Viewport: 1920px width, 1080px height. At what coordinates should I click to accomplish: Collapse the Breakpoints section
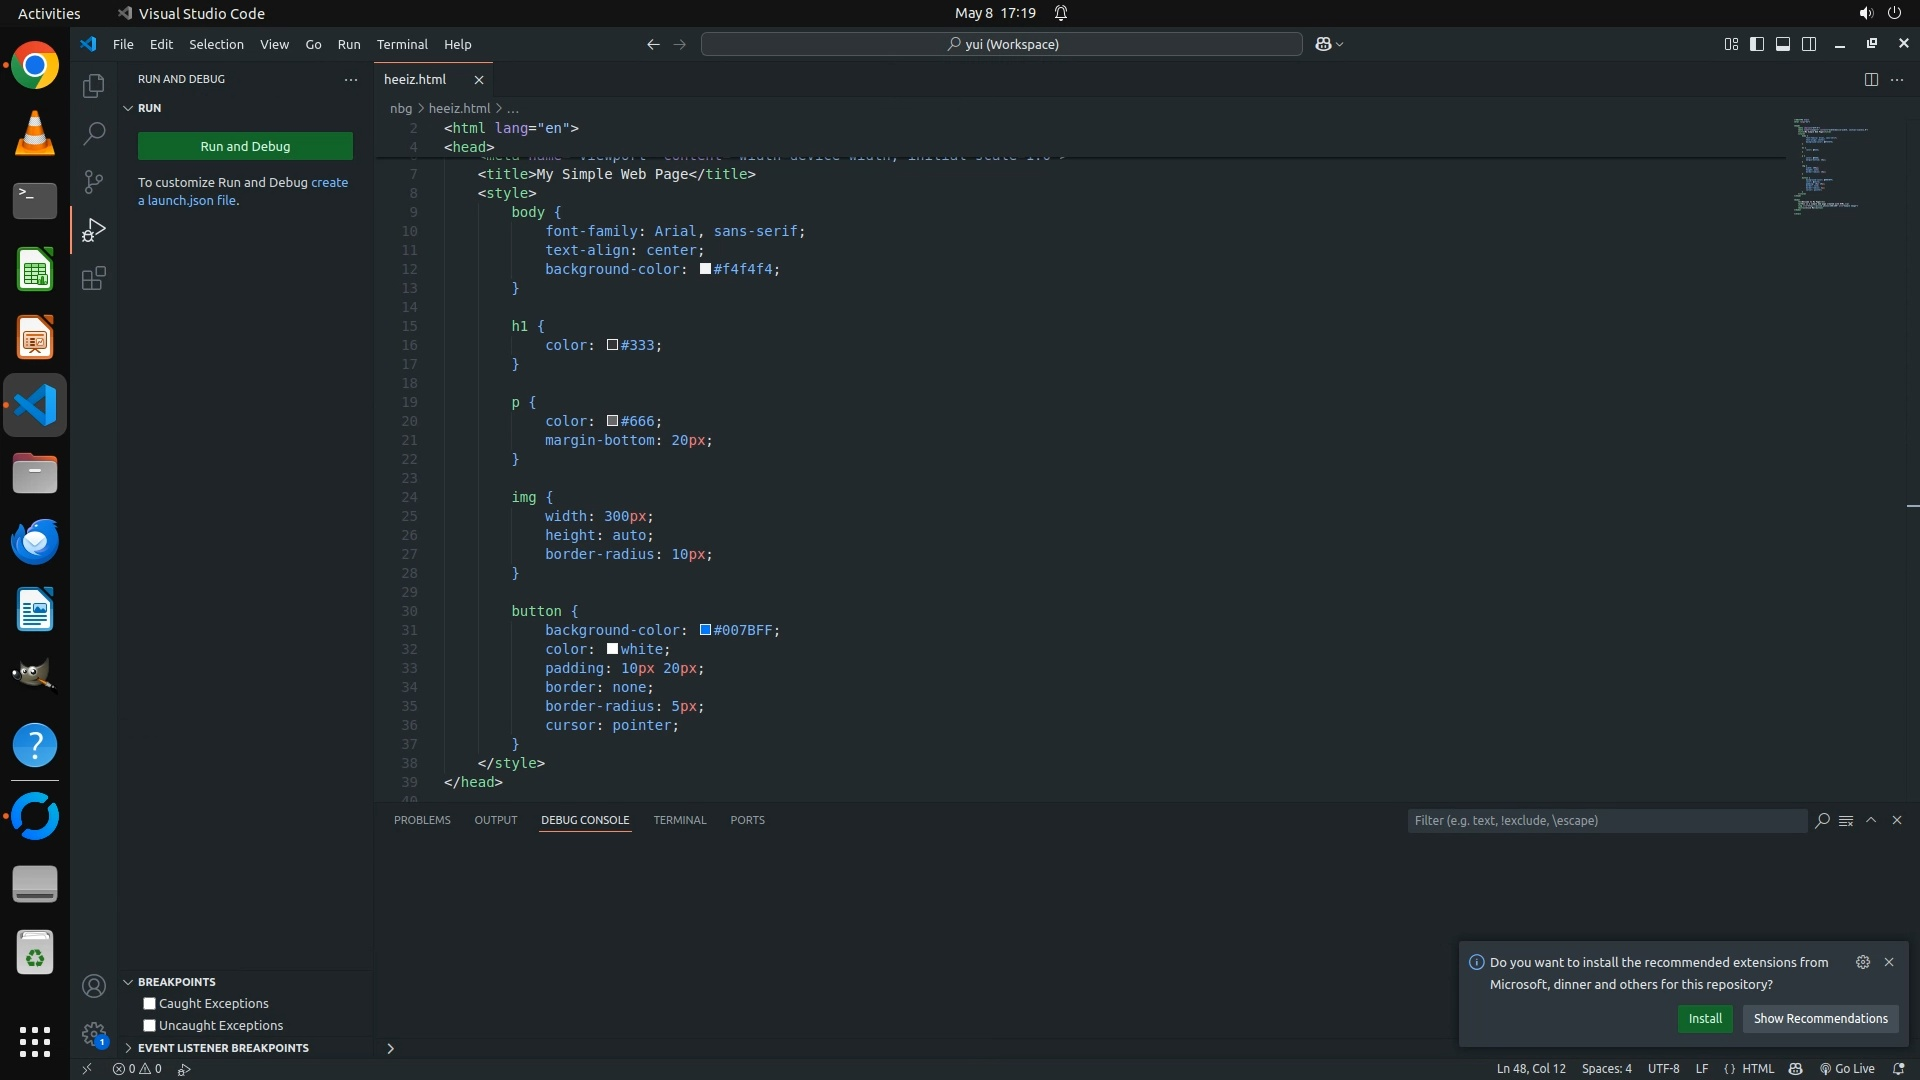(x=128, y=982)
